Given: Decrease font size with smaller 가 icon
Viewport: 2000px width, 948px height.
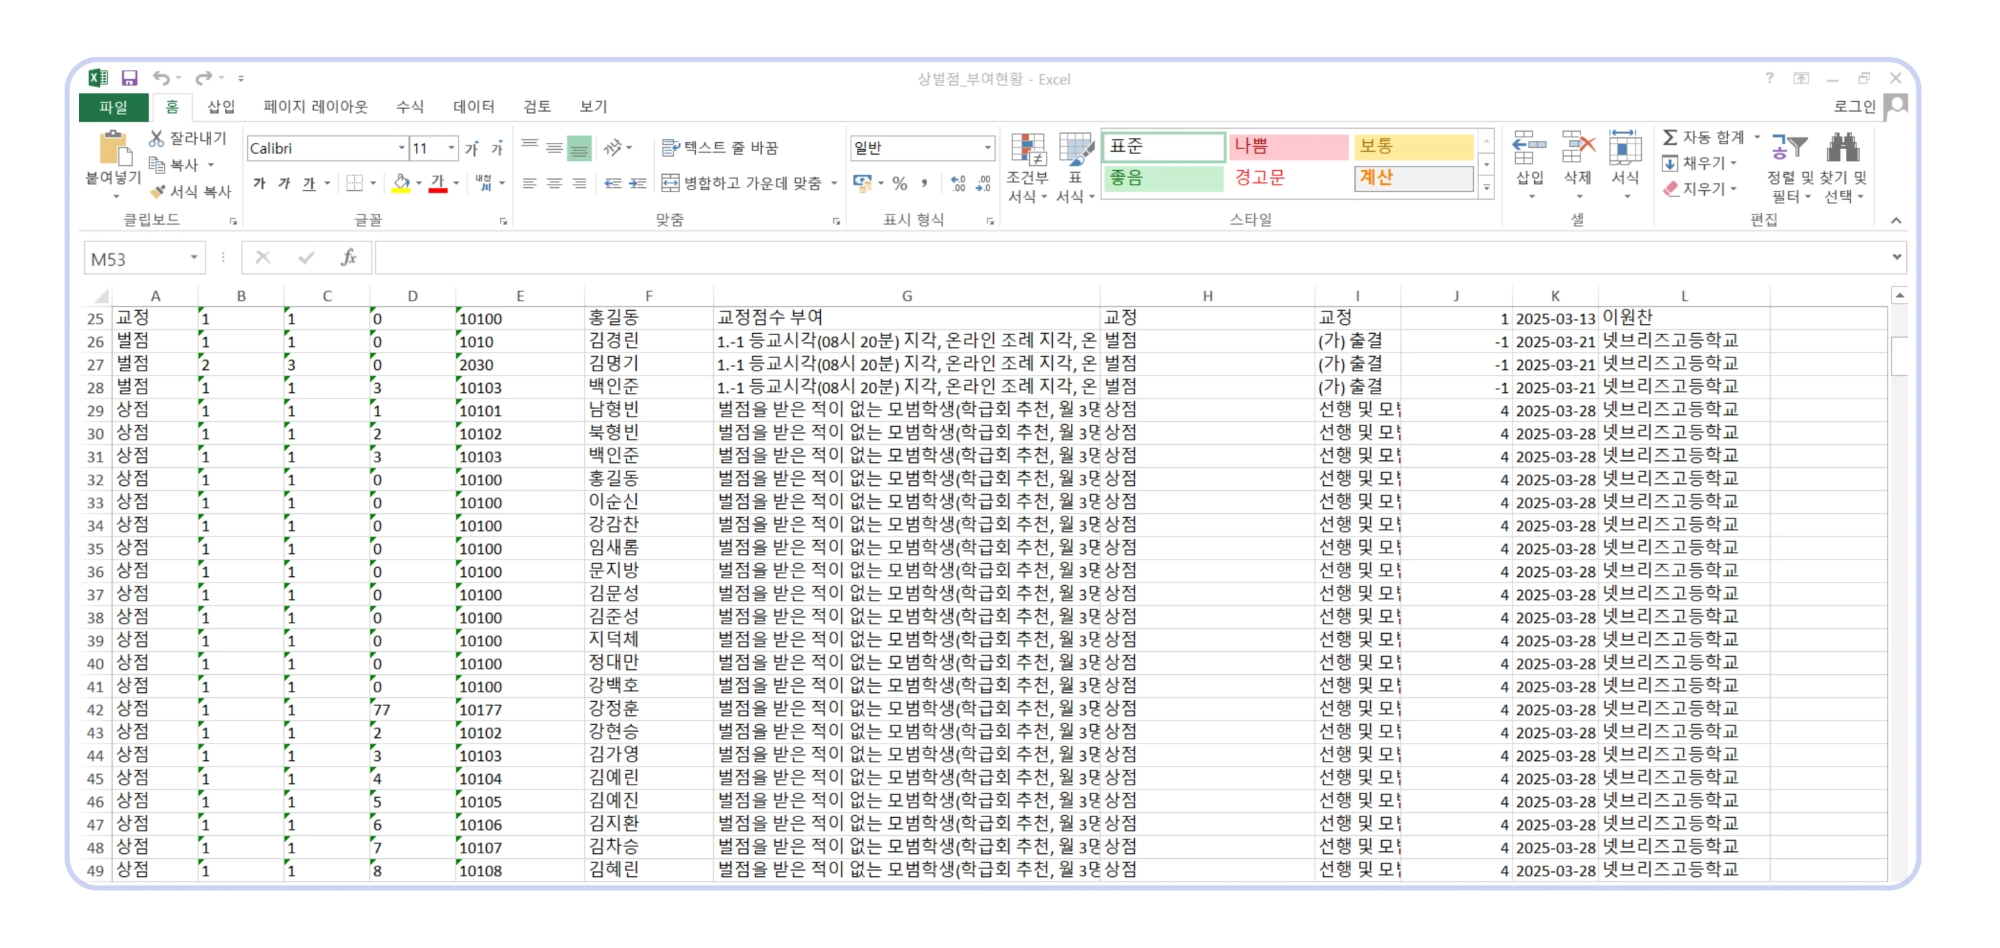Looking at the screenshot, I should tap(496, 148).
